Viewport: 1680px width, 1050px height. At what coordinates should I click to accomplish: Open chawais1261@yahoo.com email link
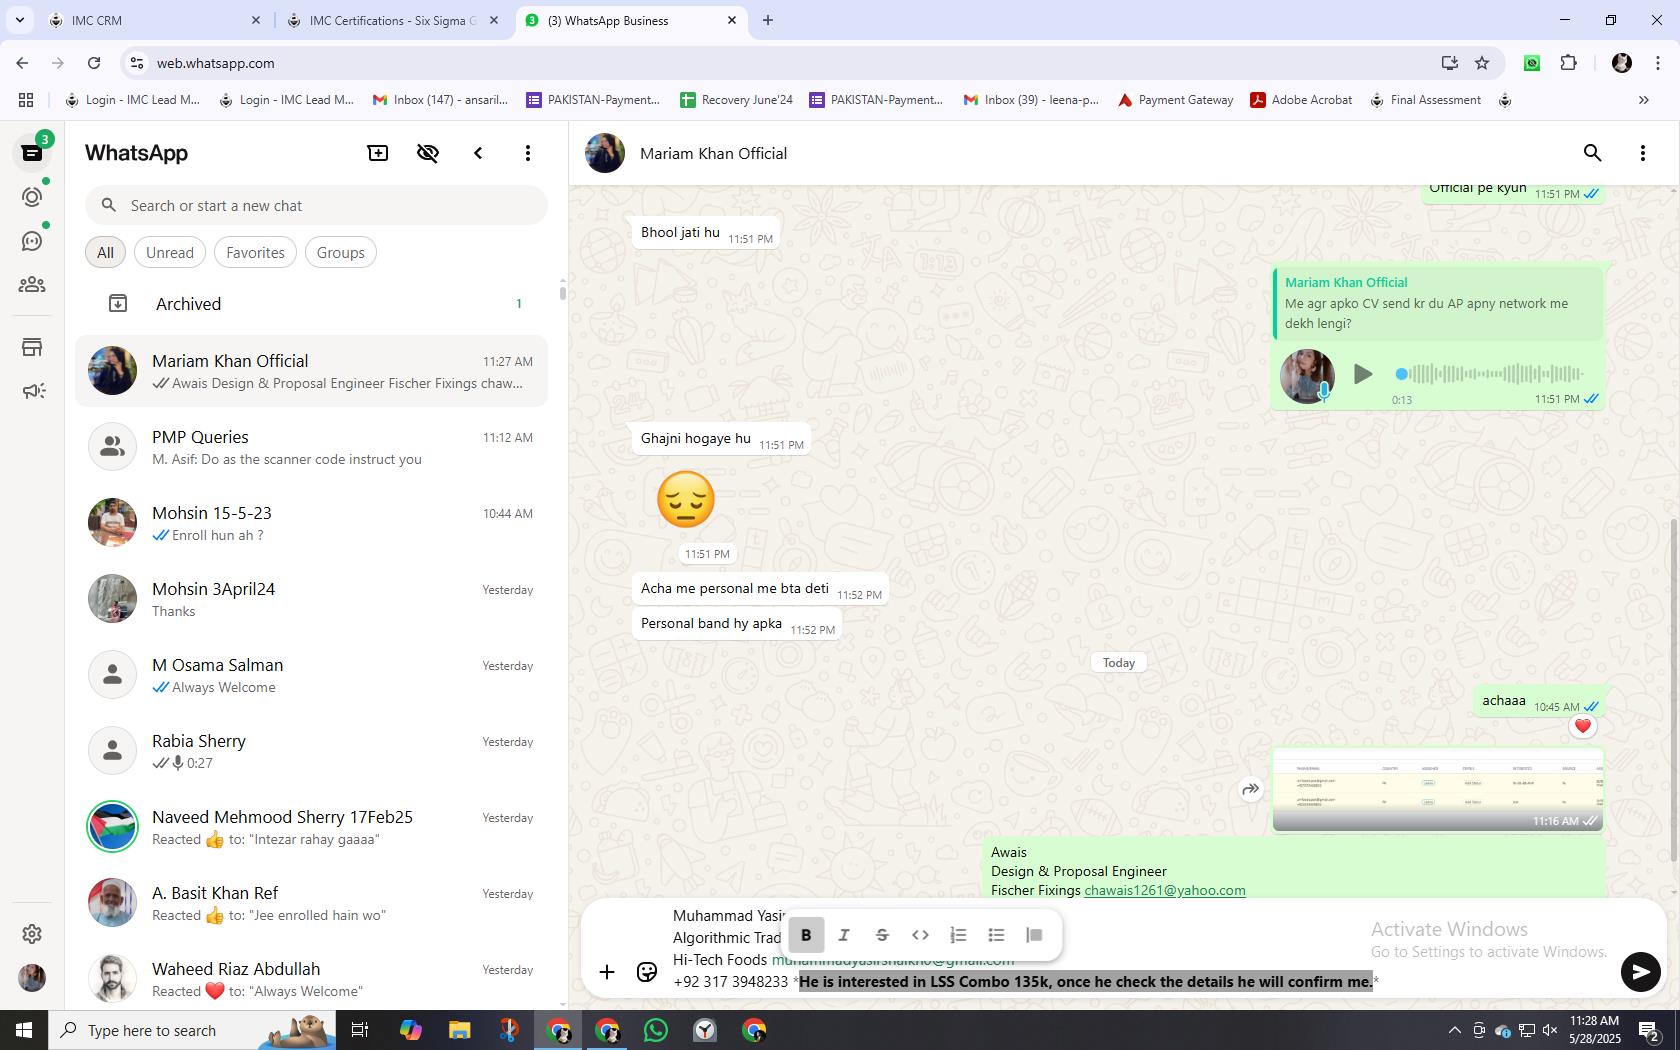coord(1164,890)
